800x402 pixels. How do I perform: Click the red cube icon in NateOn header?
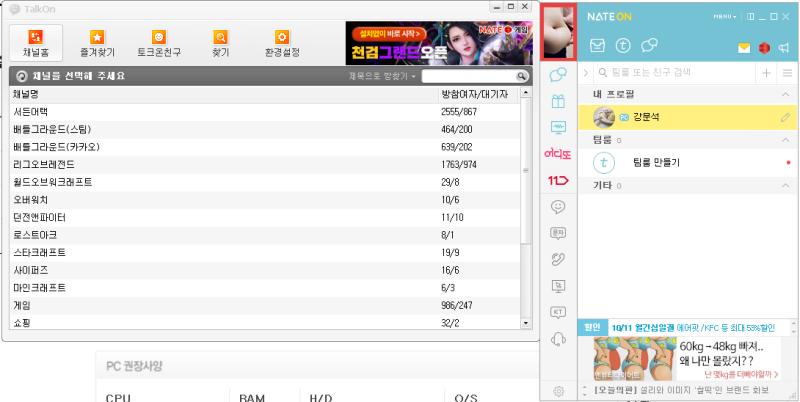click(764, 48)
